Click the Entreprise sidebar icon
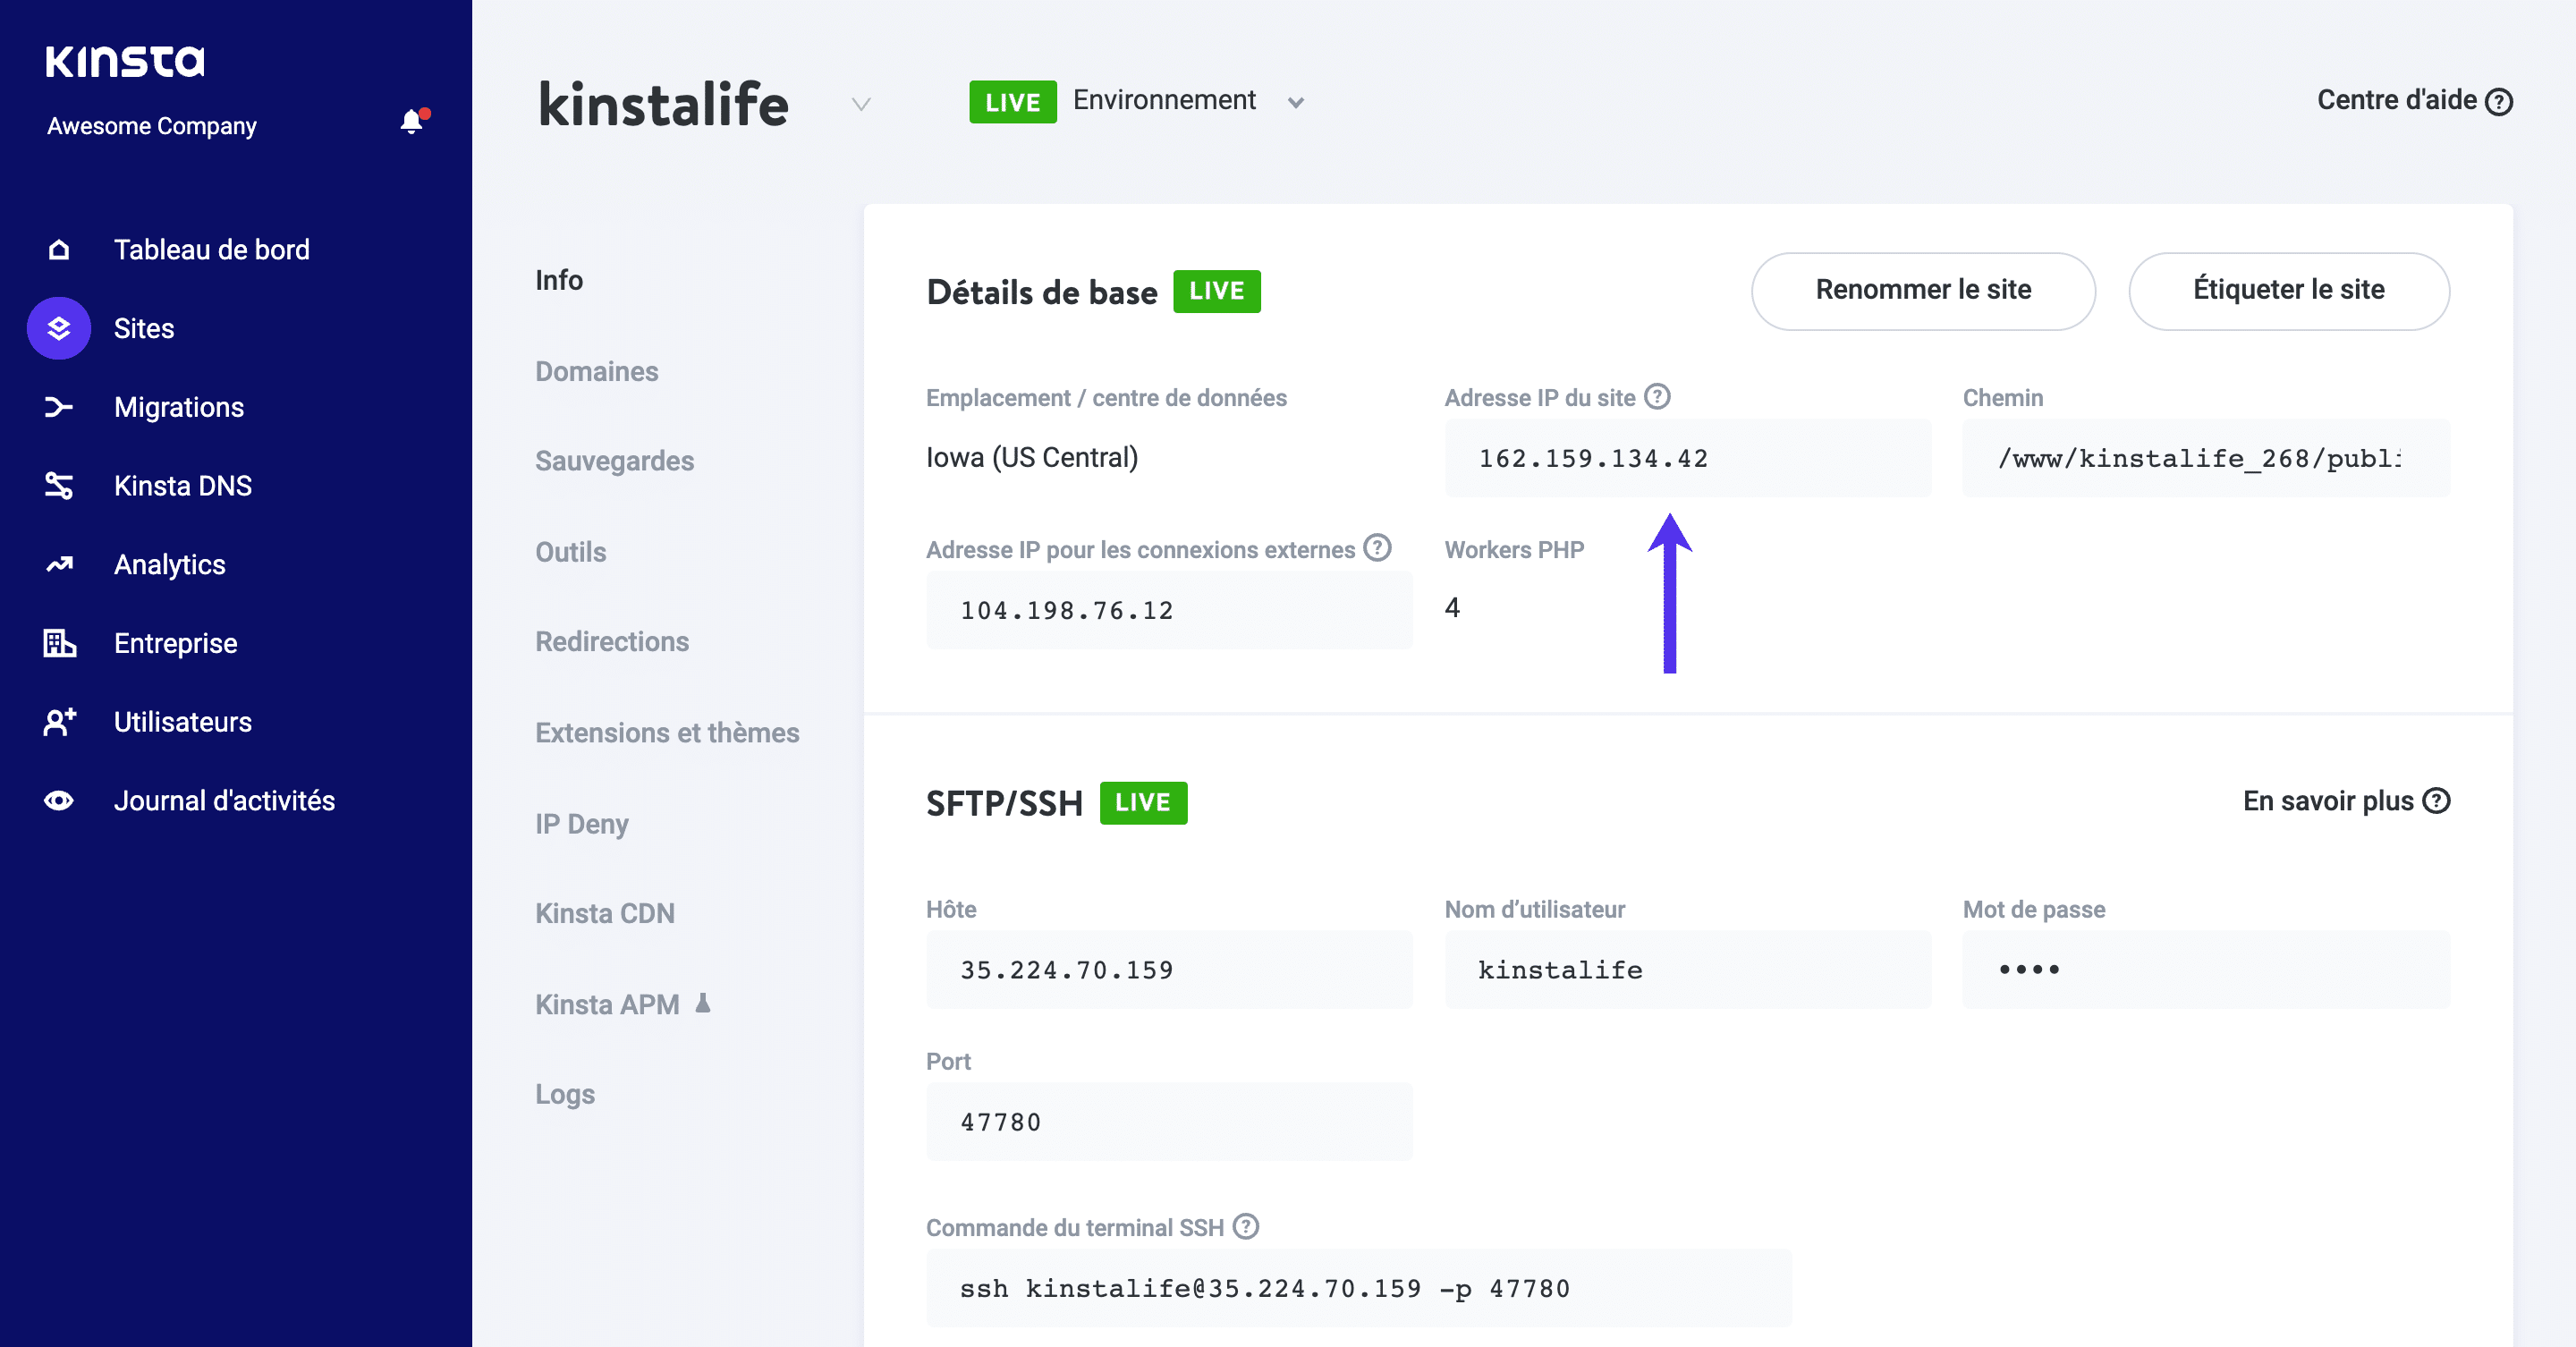The height and width of the screenshot is (1347, 2576). [x=60, y=644]
